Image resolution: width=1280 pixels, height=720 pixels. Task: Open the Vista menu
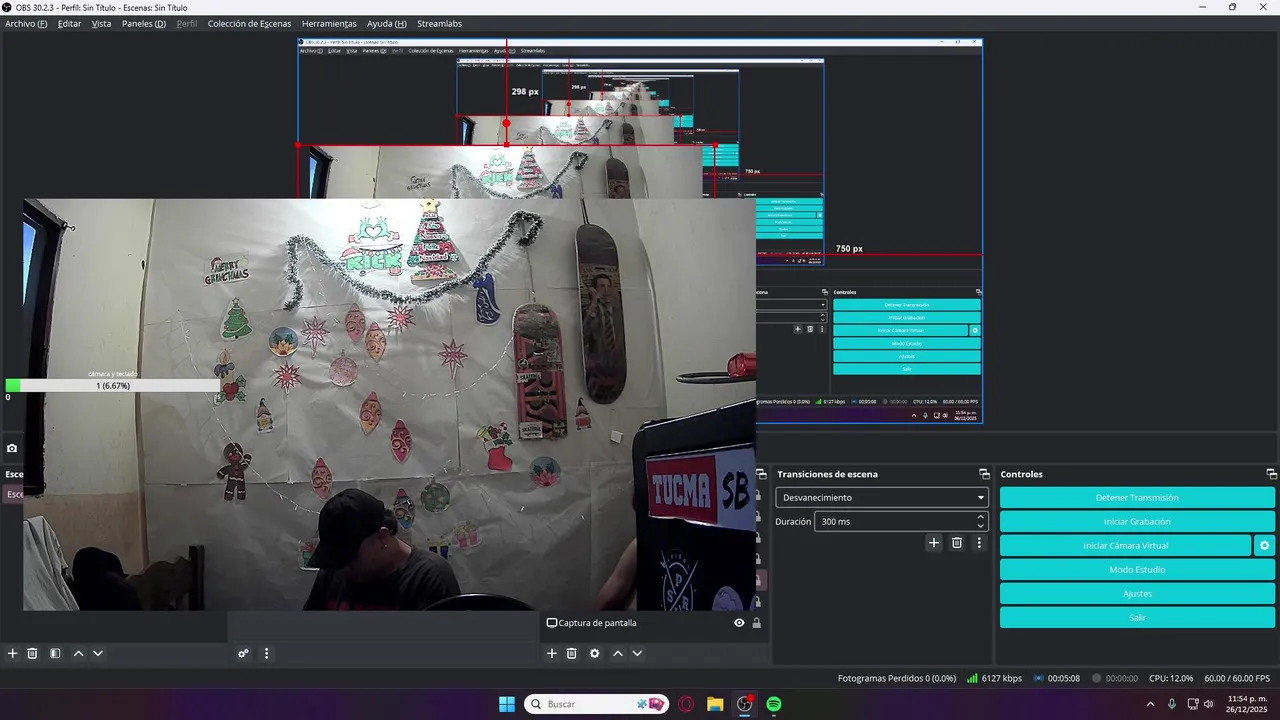pos(101,23)
